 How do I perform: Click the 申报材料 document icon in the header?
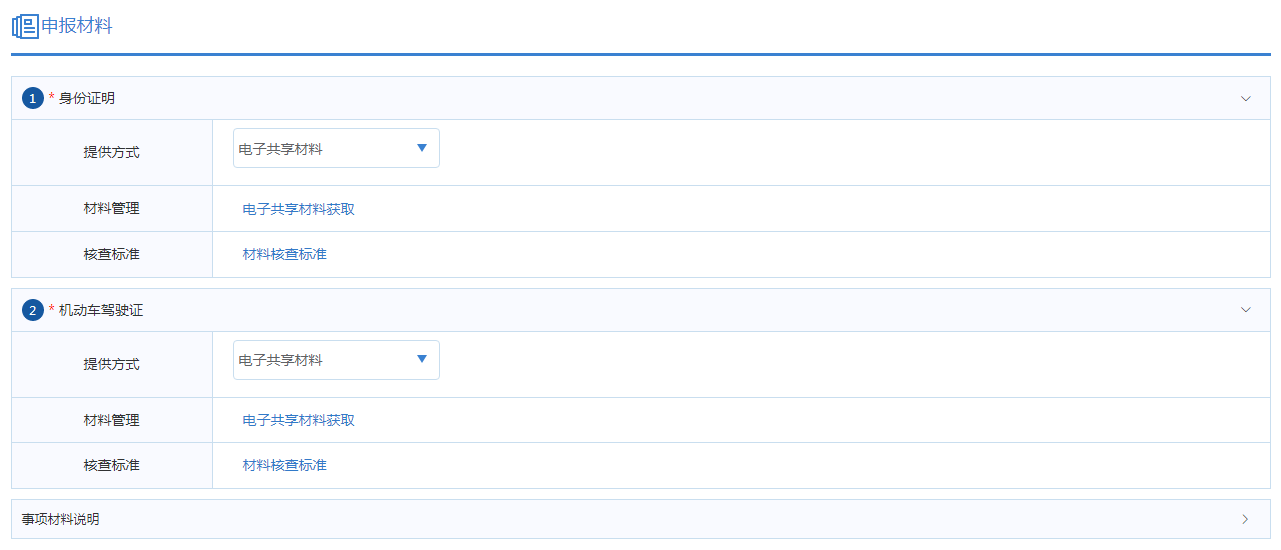point(25,27)
